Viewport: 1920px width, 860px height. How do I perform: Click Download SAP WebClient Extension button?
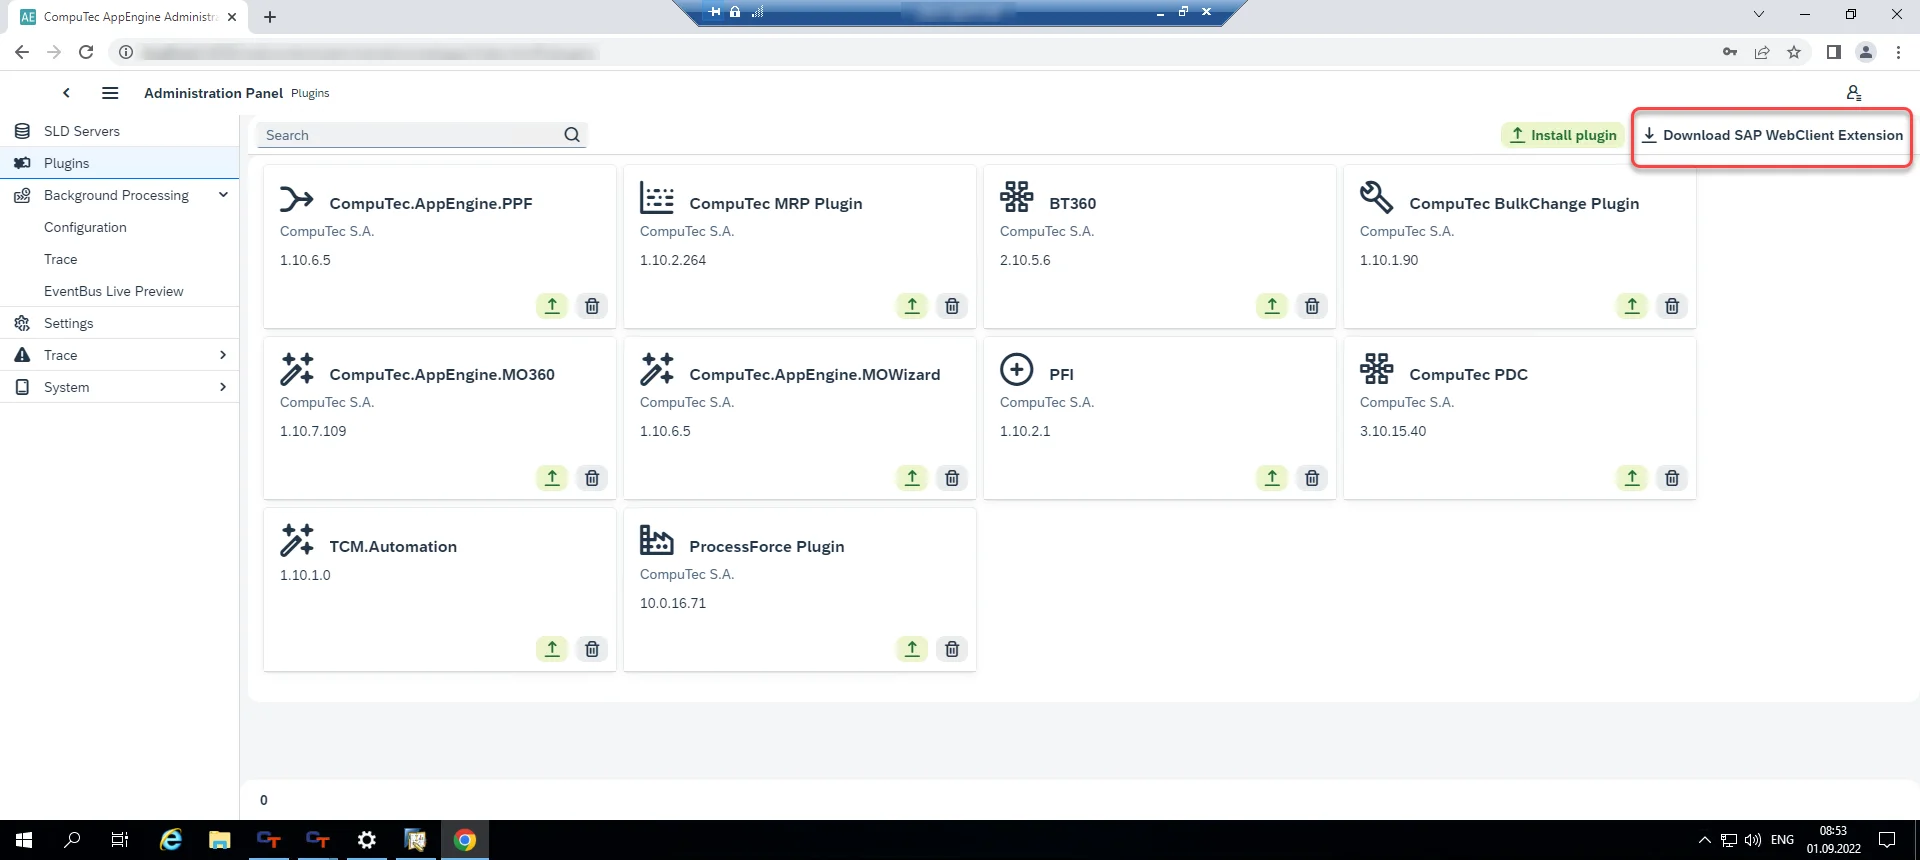click(x=1772, y=135)
